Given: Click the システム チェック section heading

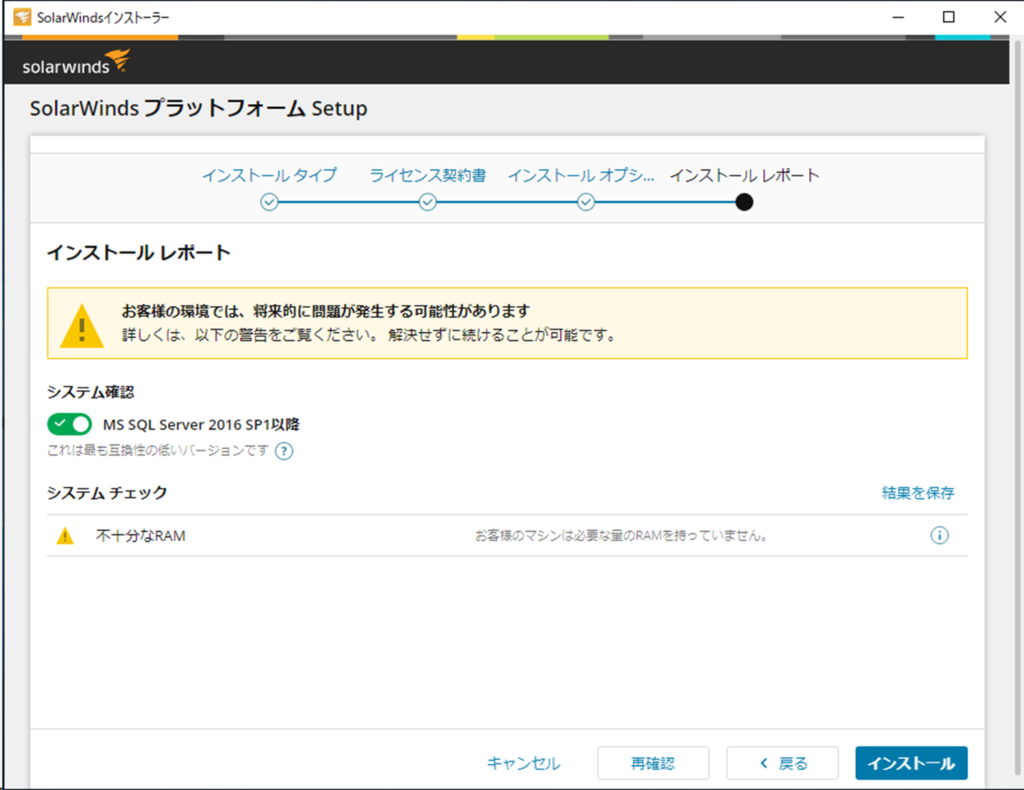Looking at the screenshot, I should coord(107,493).
